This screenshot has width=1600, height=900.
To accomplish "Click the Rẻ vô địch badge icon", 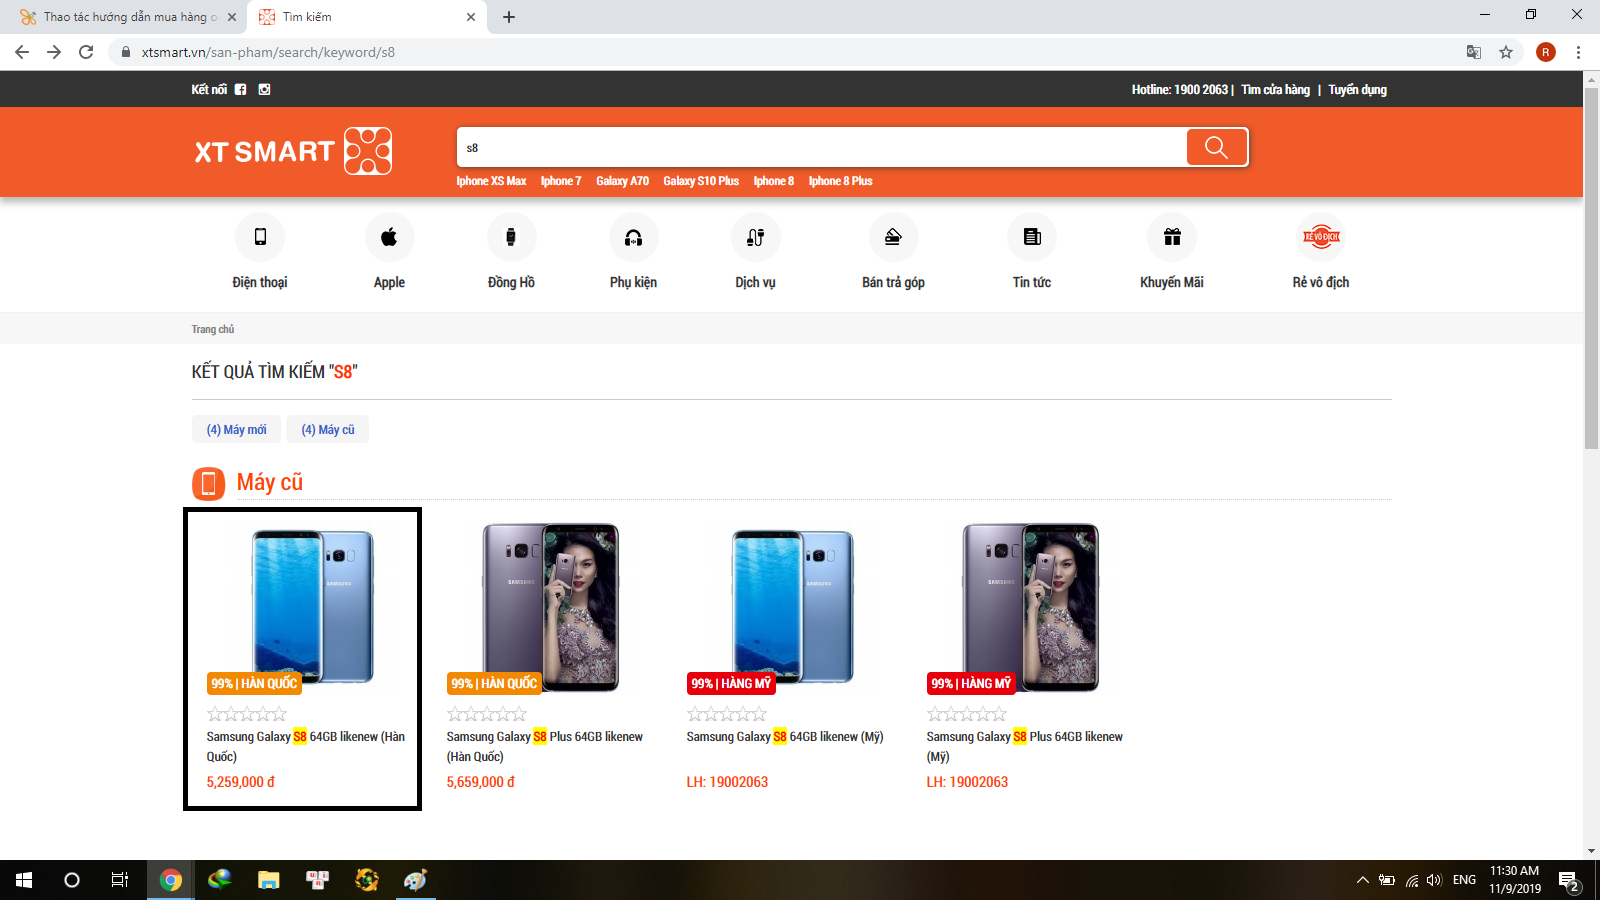I will coord(1320,237).
